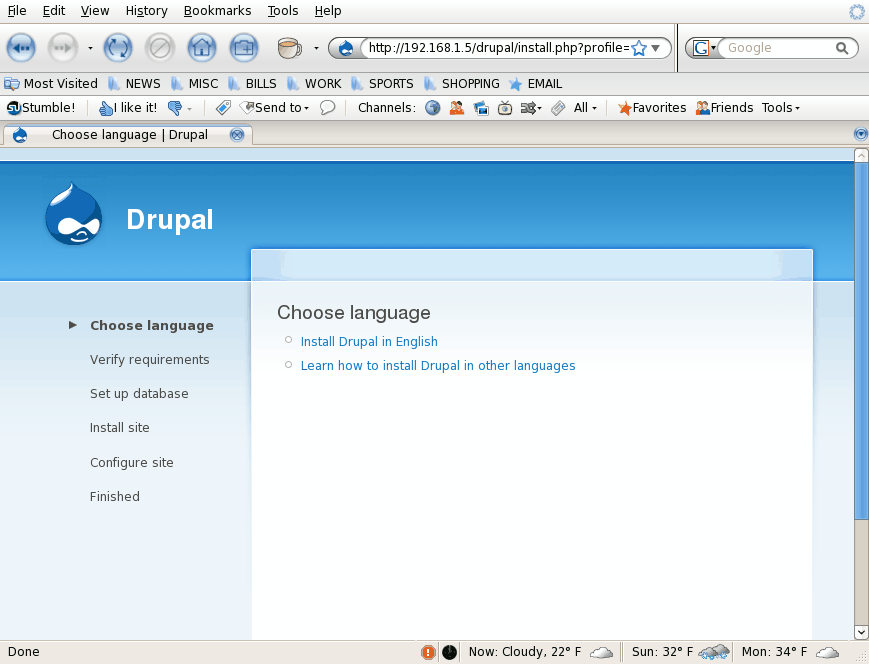Open the dropdown beside the coffee cup

[316, 48]
